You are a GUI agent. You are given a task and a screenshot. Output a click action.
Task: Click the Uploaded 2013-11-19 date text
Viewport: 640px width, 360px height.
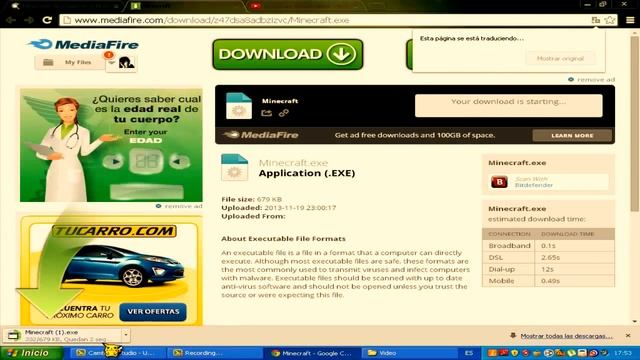tap(279, 208)
